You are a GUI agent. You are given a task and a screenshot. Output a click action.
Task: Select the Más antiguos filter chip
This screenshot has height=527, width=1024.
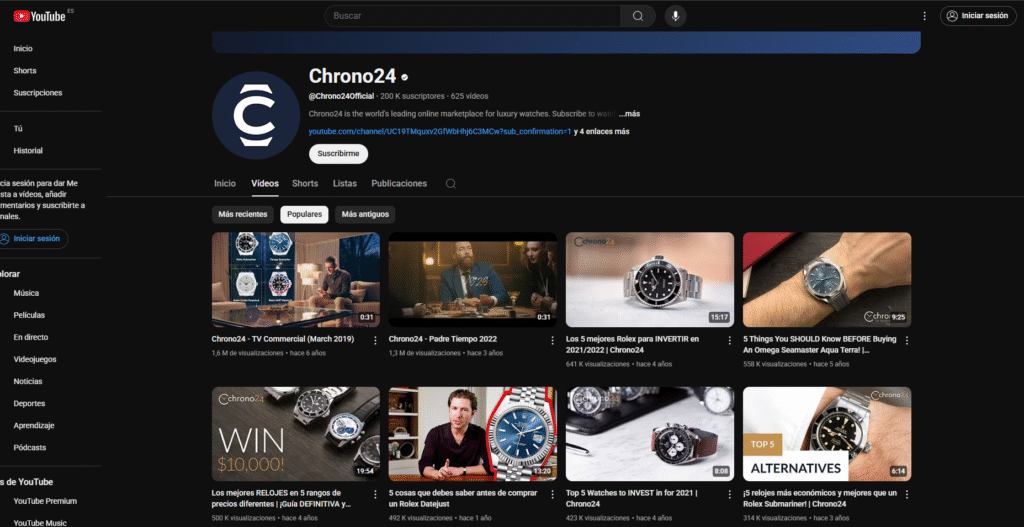365,214
